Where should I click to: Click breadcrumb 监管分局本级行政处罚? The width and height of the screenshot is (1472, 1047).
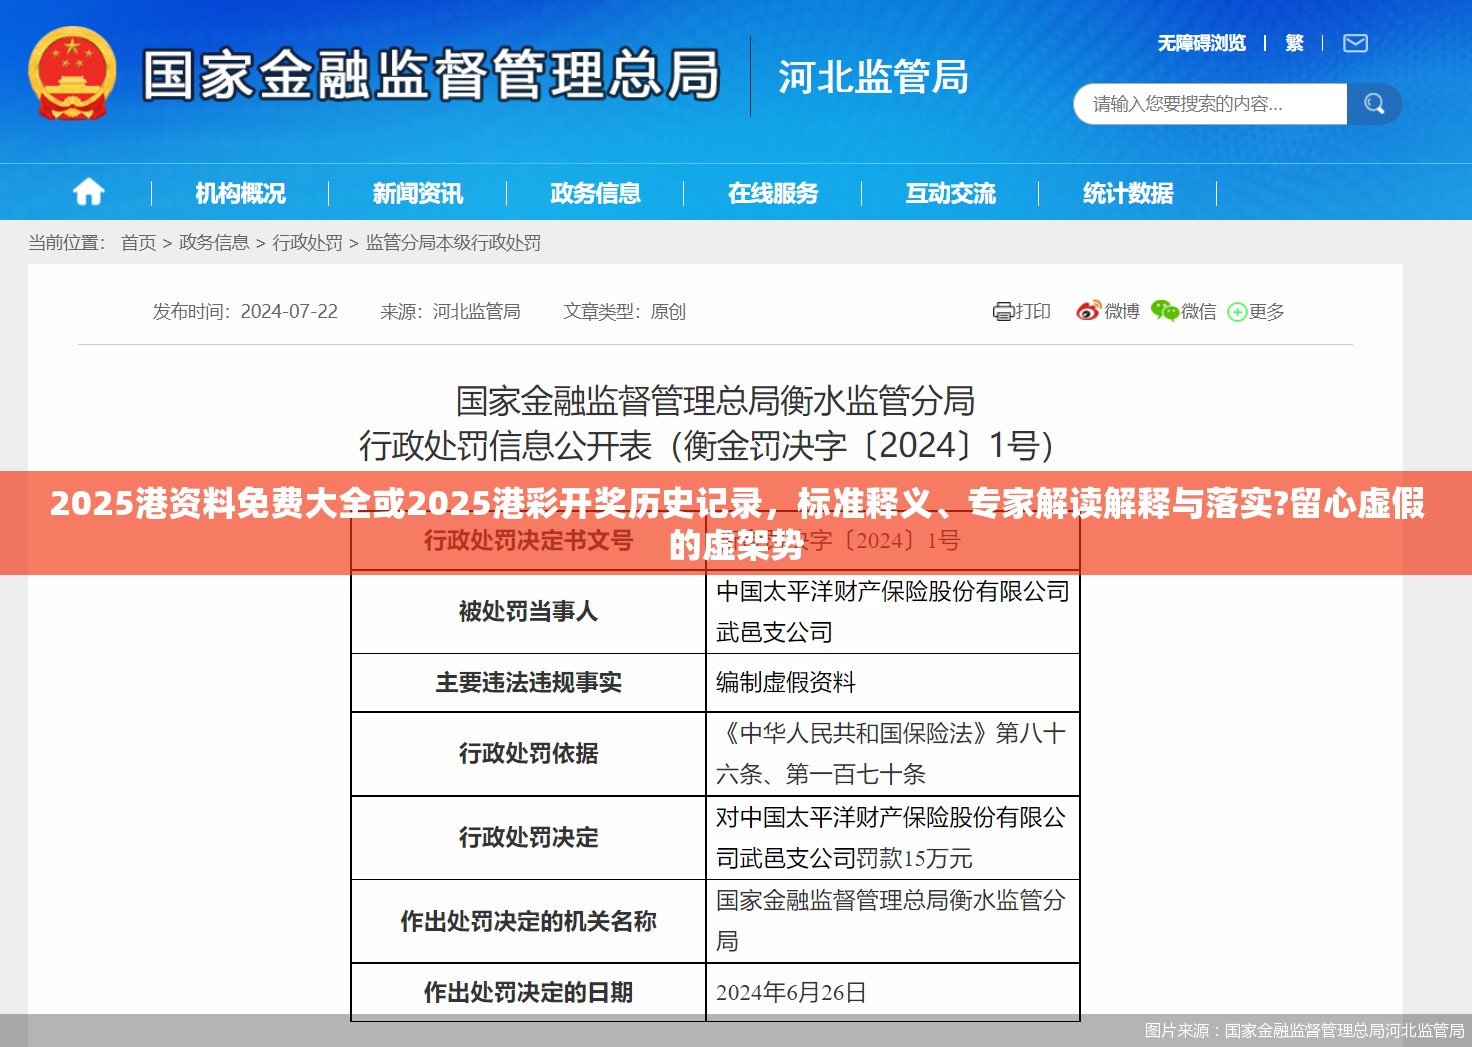pos(453,243)
